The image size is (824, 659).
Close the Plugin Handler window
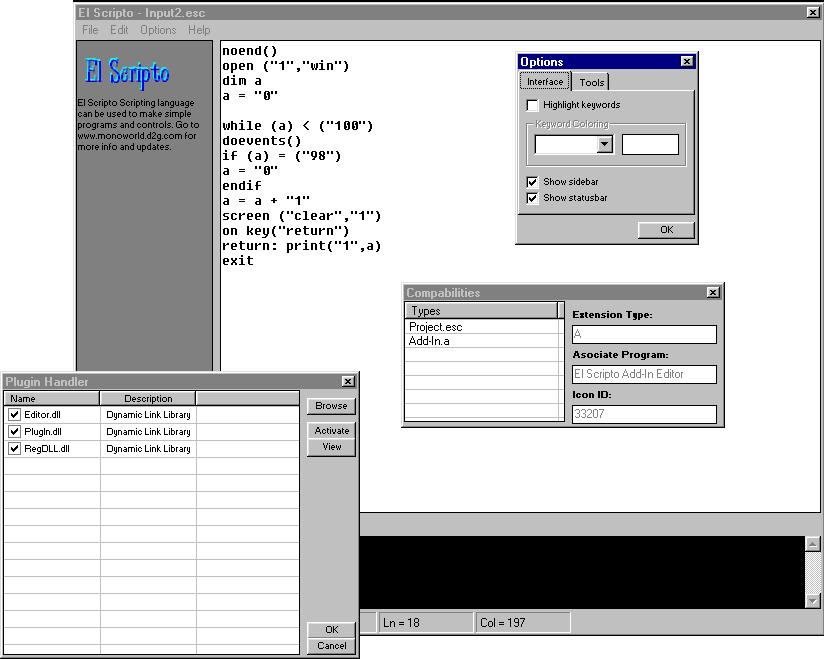point(348,381)
